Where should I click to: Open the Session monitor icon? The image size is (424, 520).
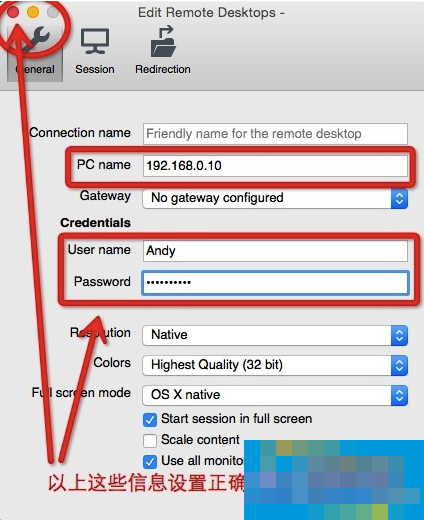coord(95,41)
